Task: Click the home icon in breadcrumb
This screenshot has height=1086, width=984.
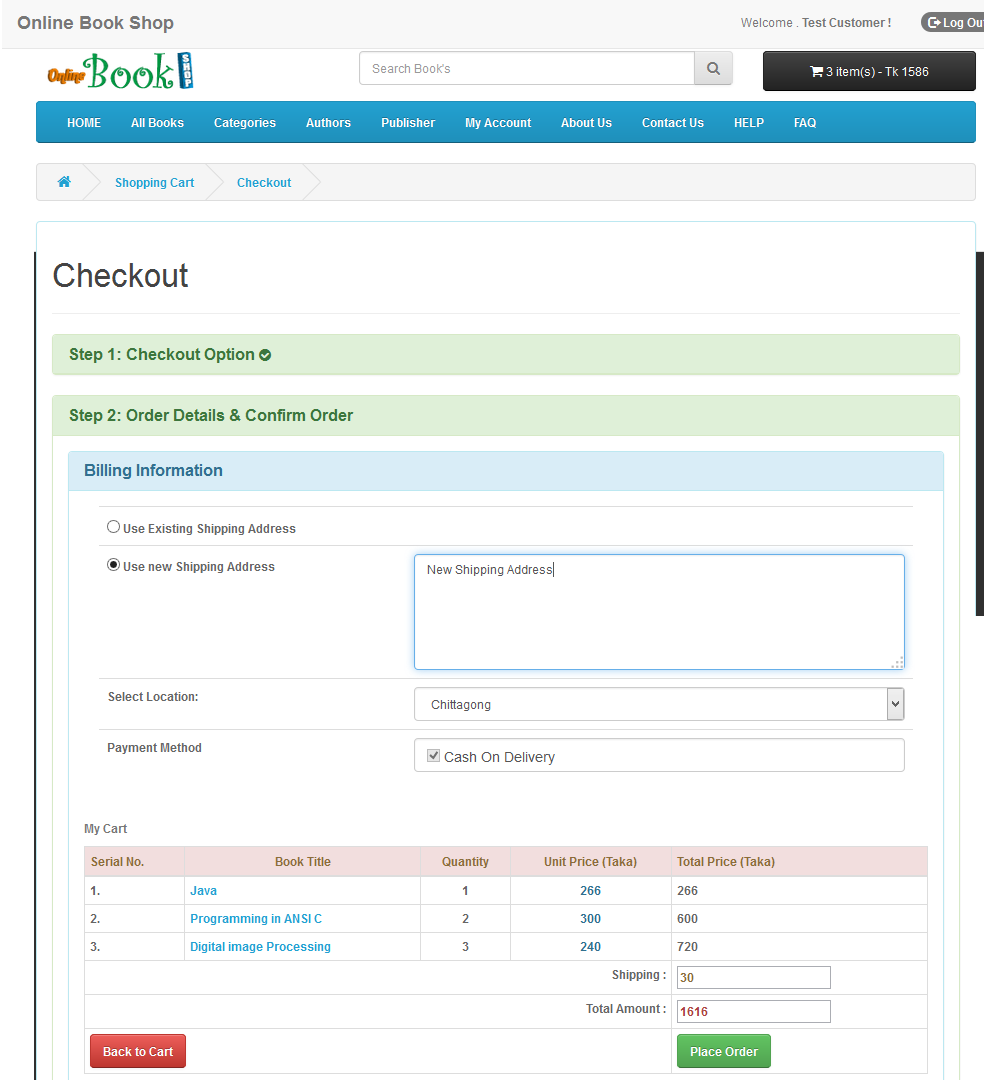Action: tap(64, 182)
